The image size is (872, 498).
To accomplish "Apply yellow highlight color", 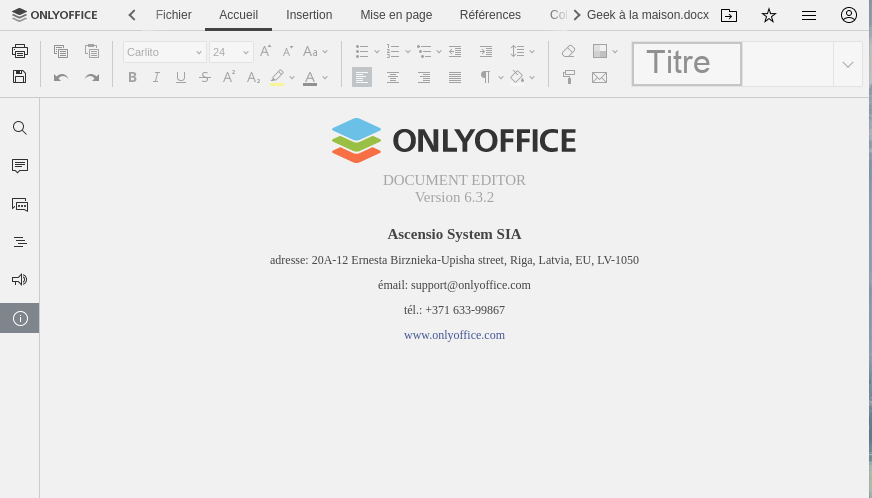I will tap(277, 77).
